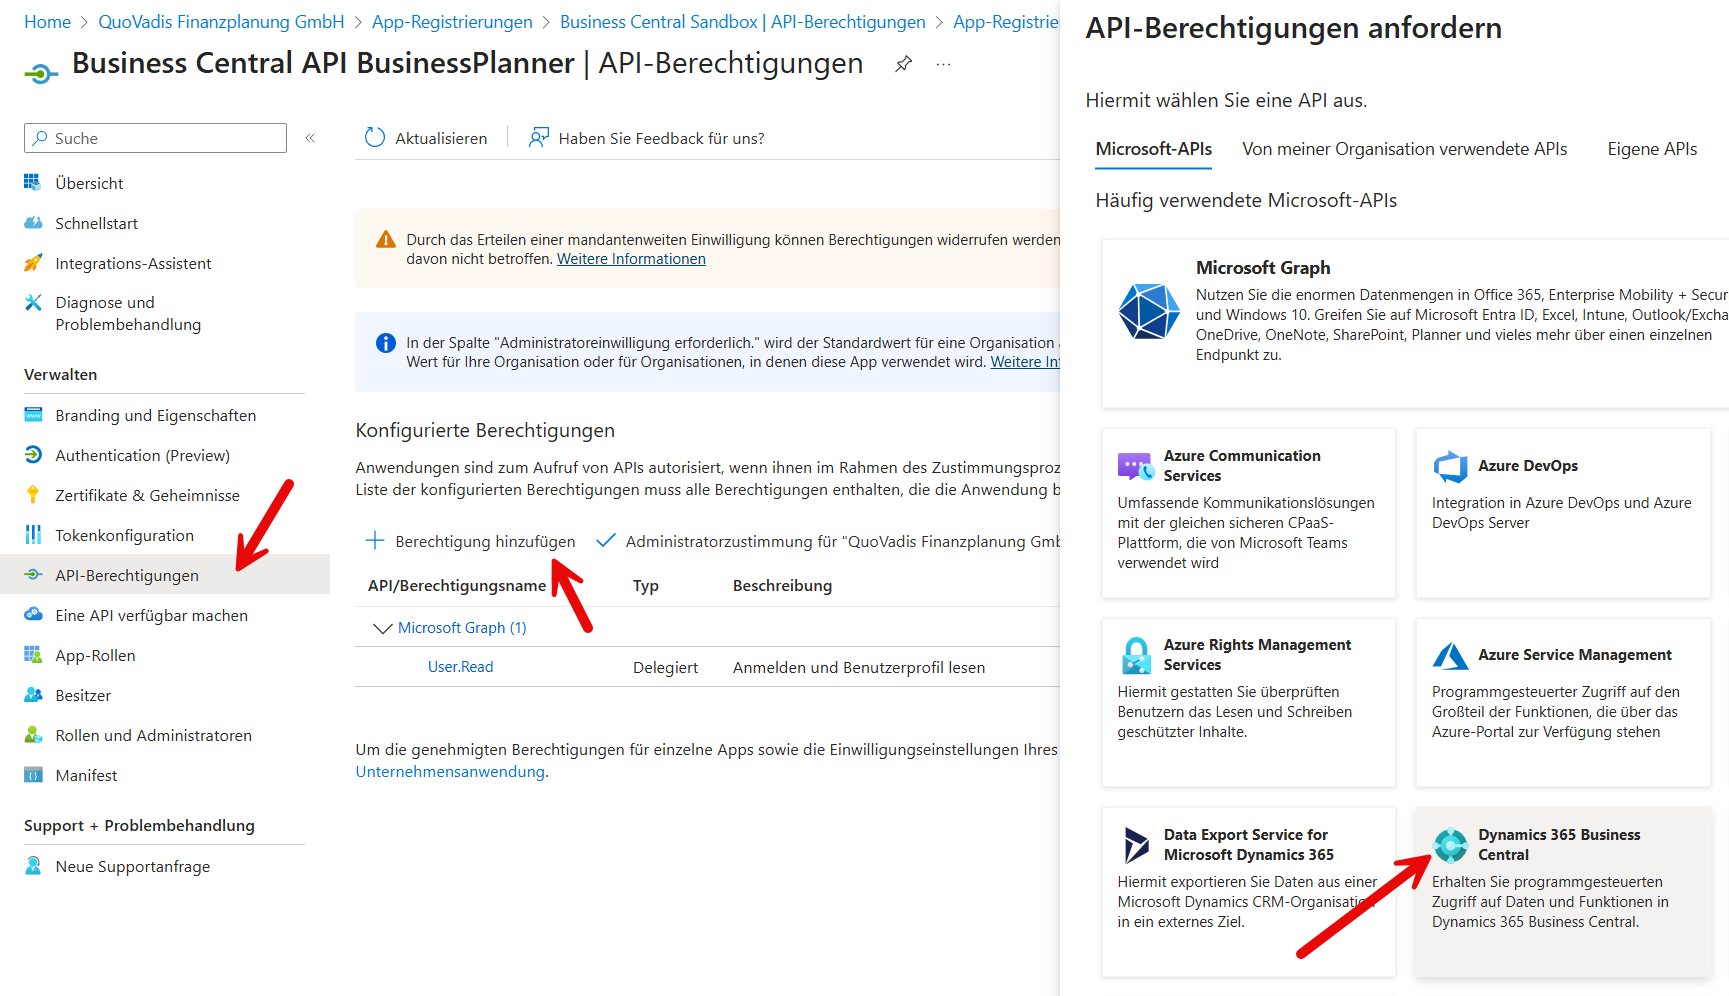The width and height of the screenshot is (1729, 996).
Task: Click the Typ column header
Action: [646, 586]
